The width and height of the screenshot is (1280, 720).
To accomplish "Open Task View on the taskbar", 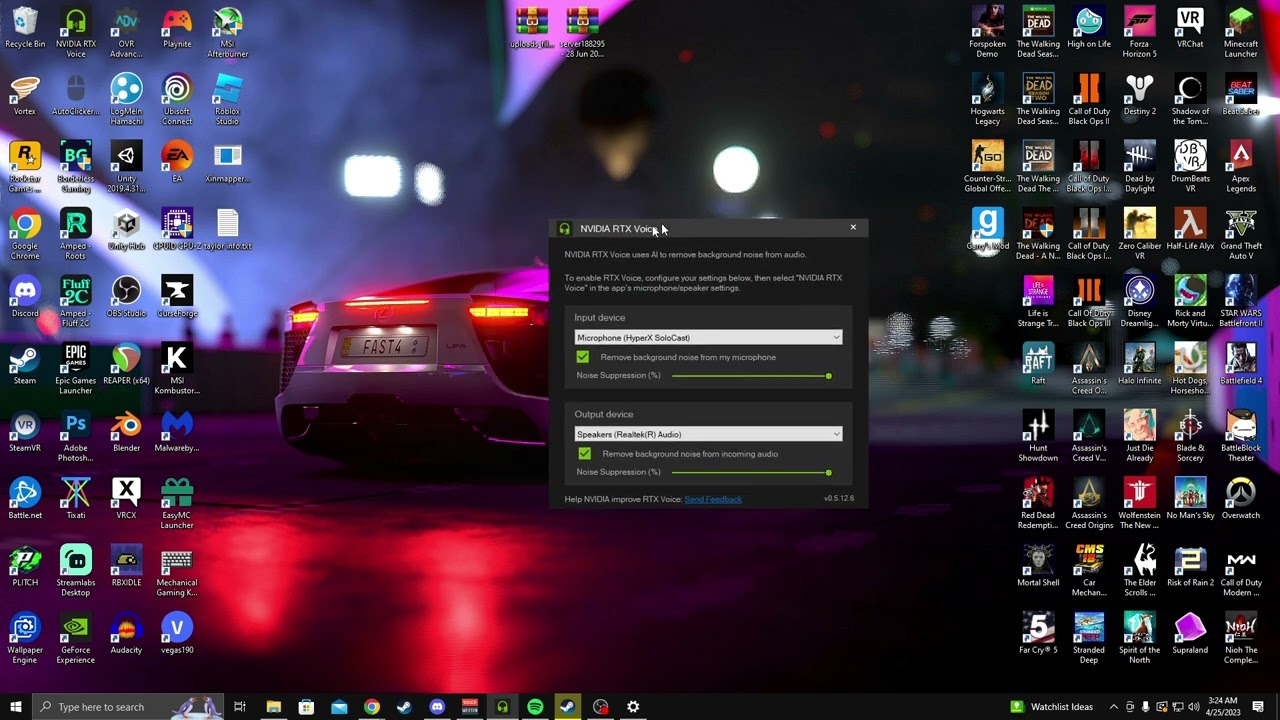I will coord(240,707).
